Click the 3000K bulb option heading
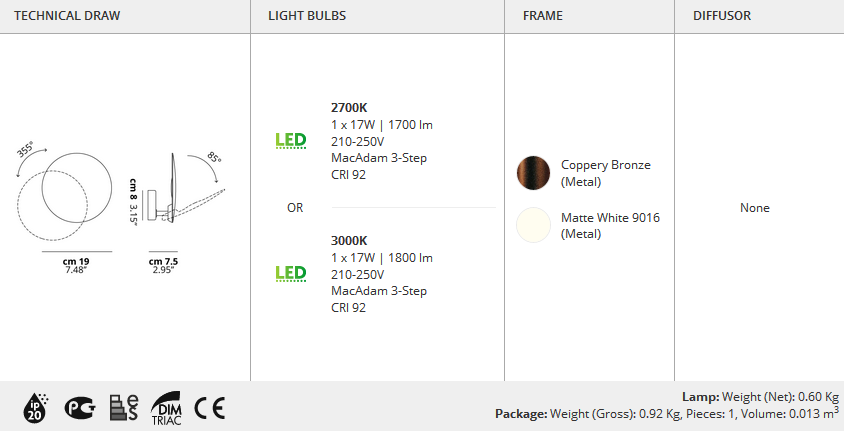 349,241
